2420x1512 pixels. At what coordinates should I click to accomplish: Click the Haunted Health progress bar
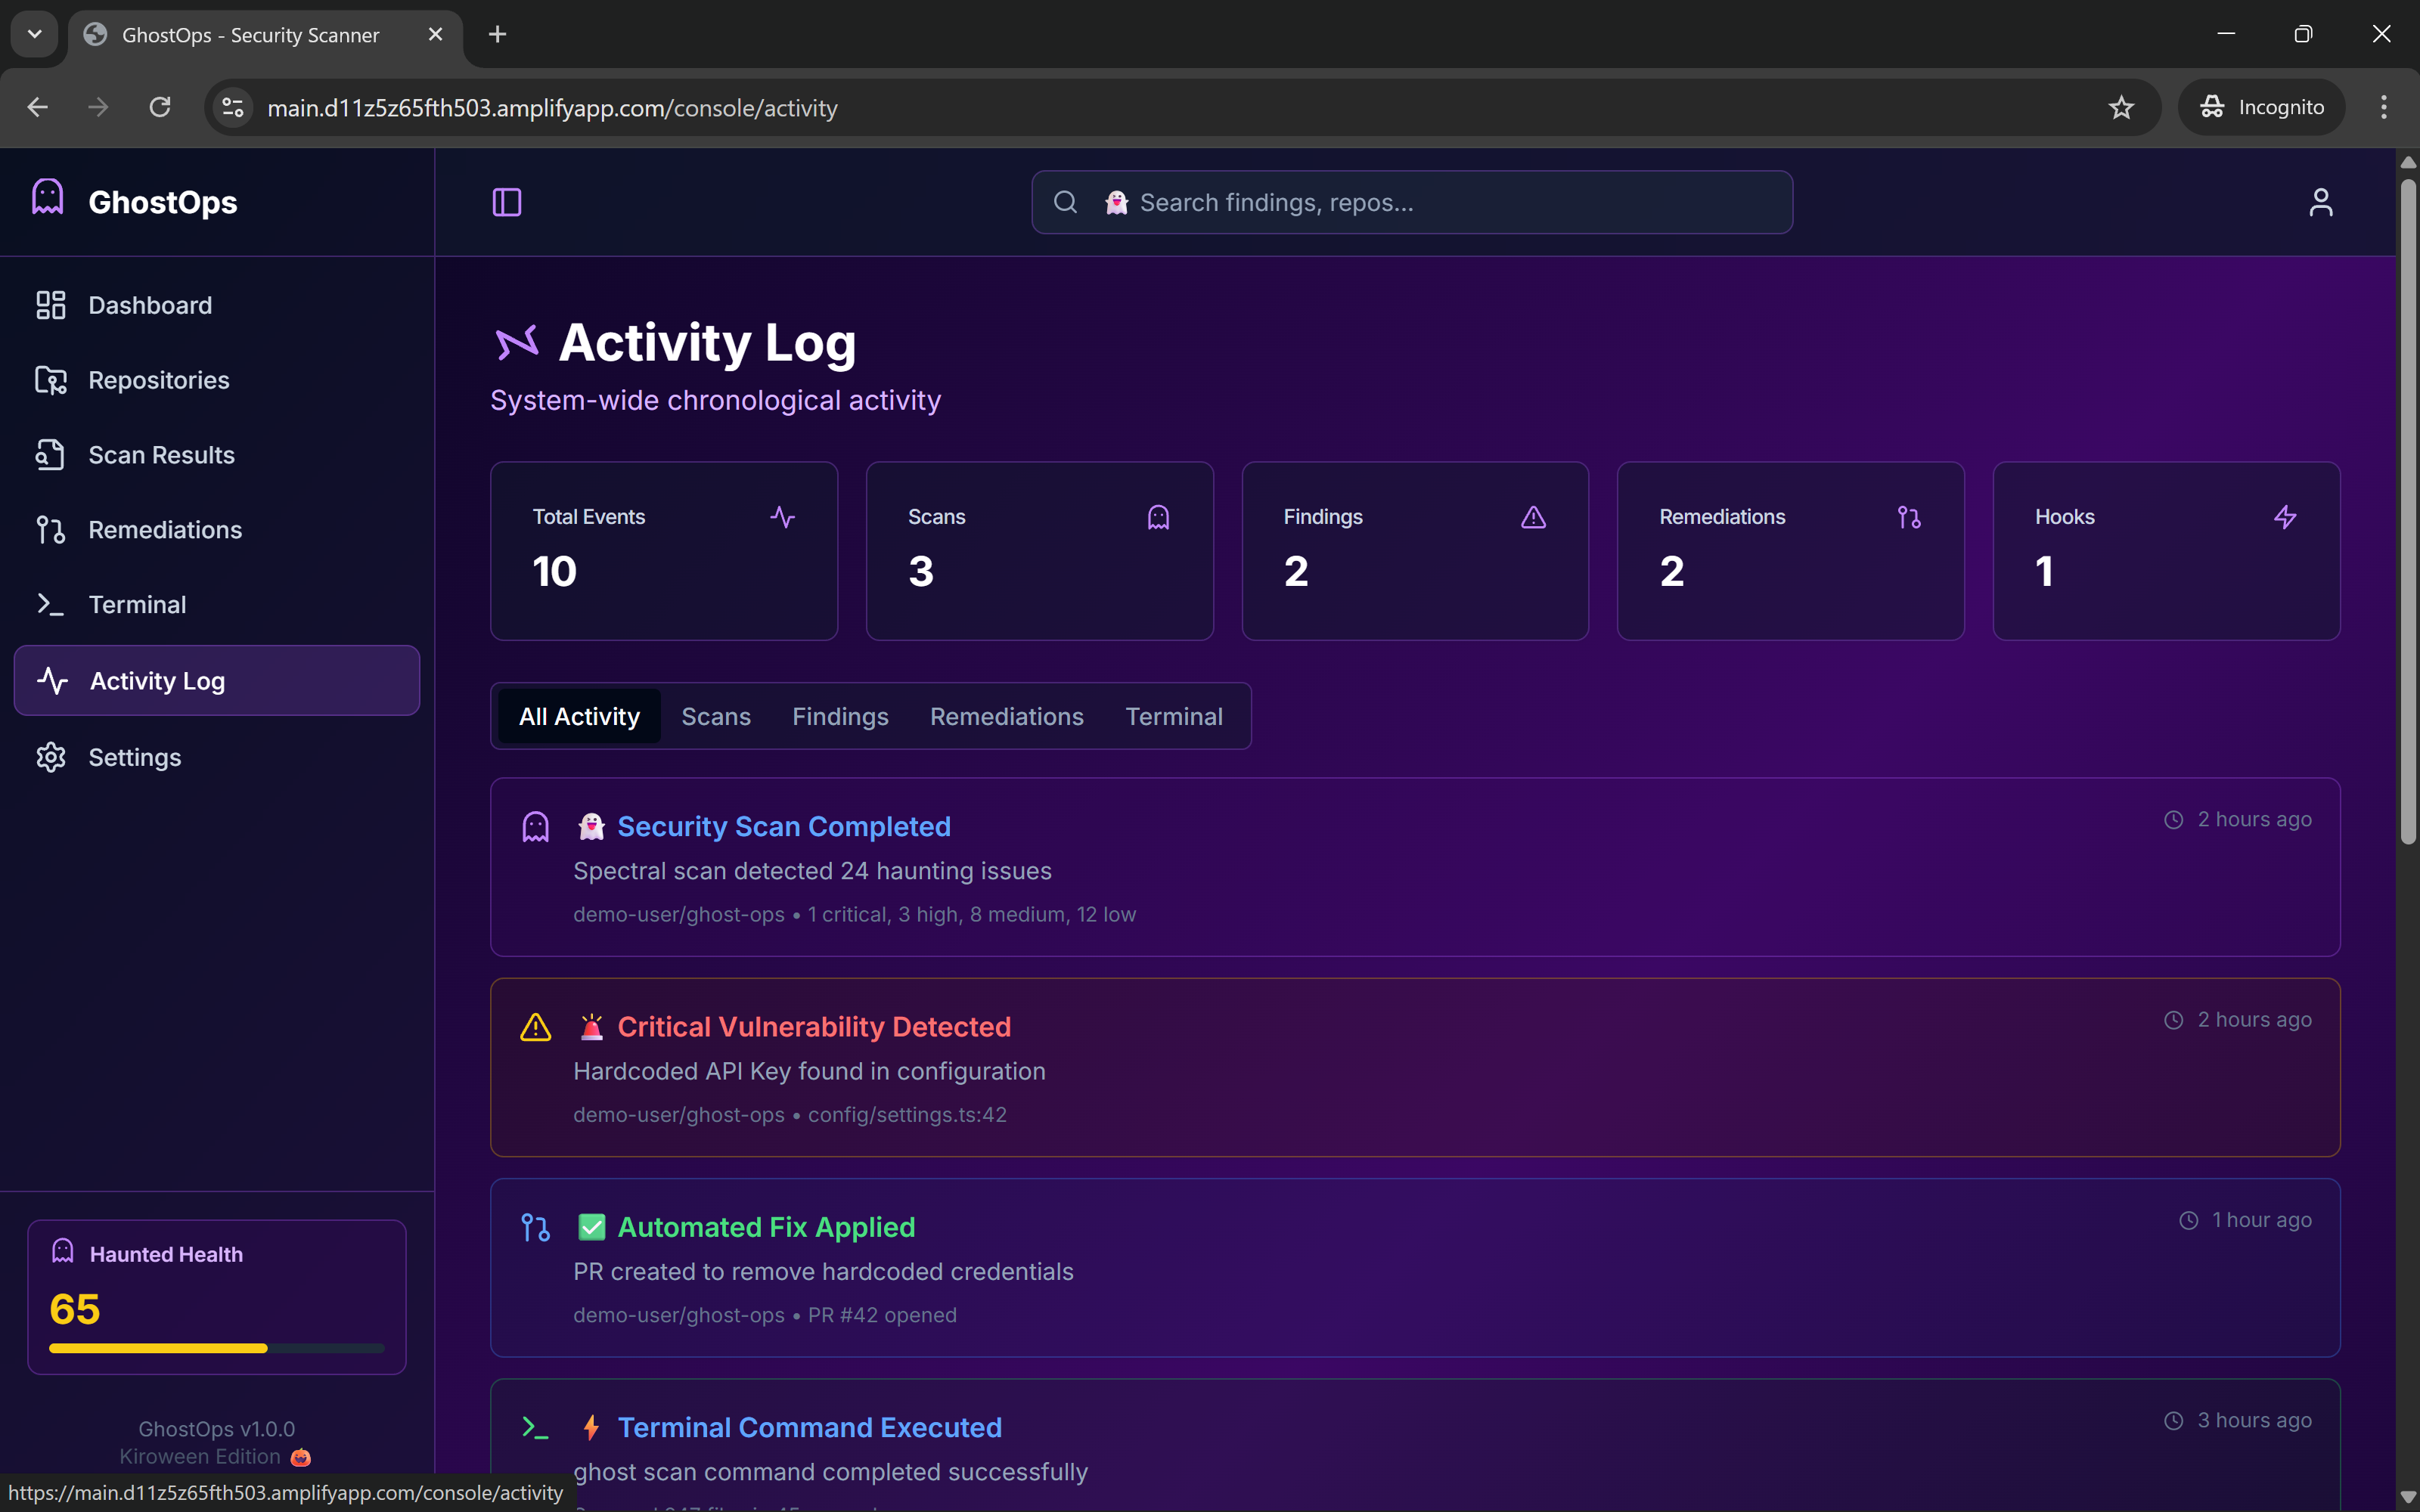point(216,1348)
